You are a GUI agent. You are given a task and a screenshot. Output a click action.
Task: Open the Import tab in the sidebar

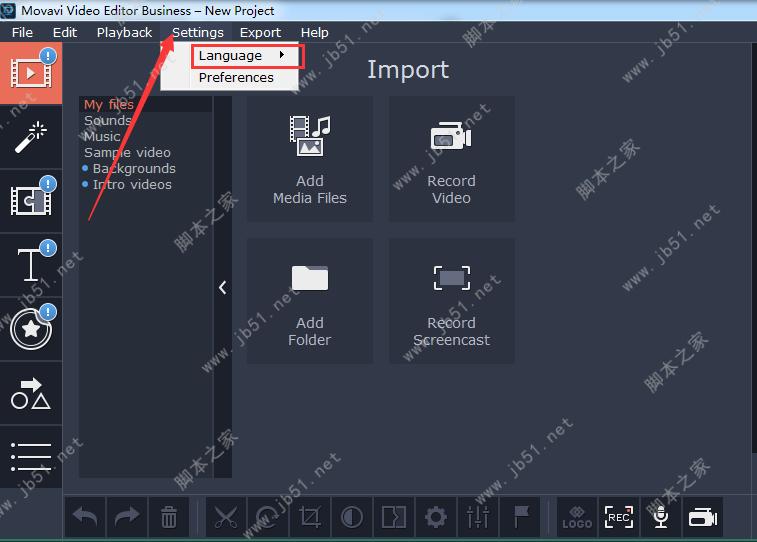coord(31,73)
